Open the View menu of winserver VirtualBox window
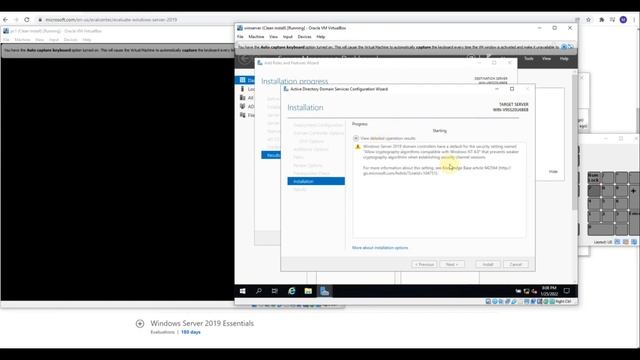640x360 pixels. coord(273,37)
